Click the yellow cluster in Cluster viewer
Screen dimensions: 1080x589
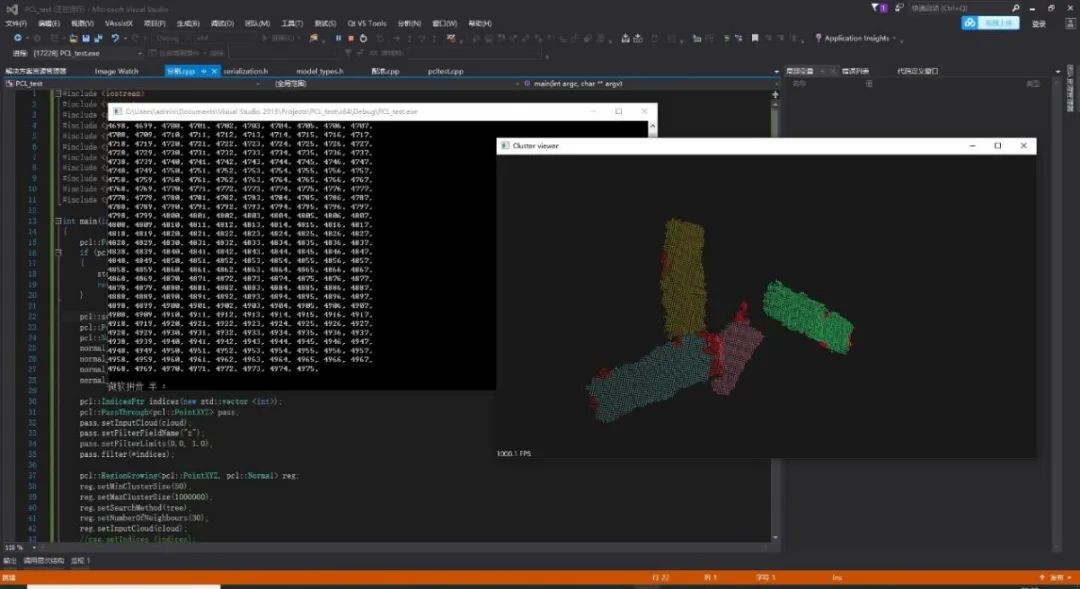(683, 277)
